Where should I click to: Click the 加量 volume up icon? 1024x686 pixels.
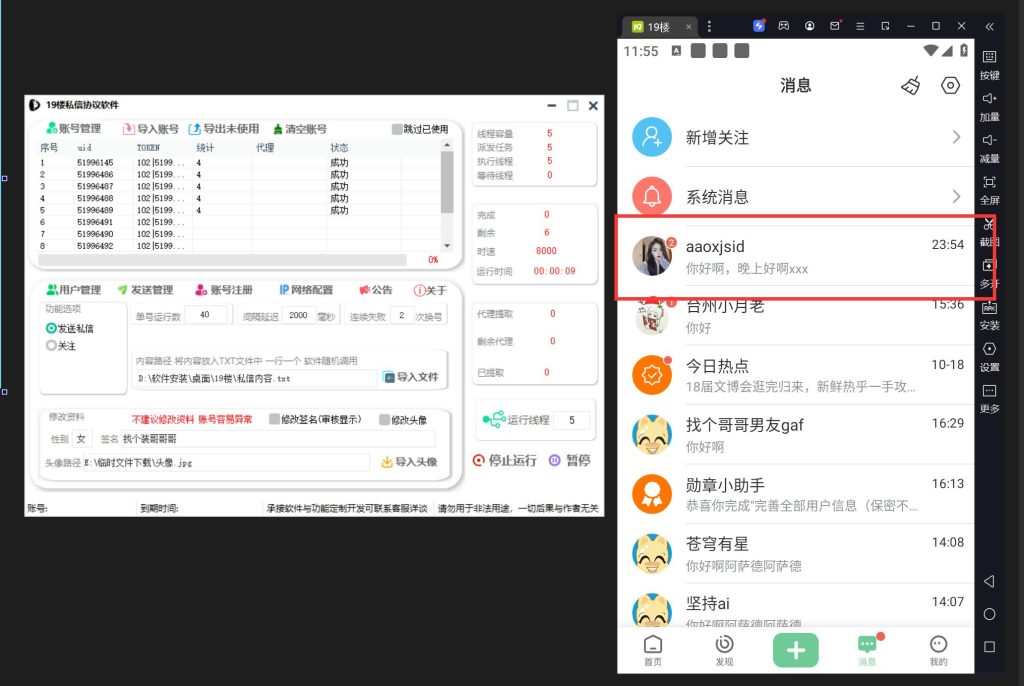point(989,98)
